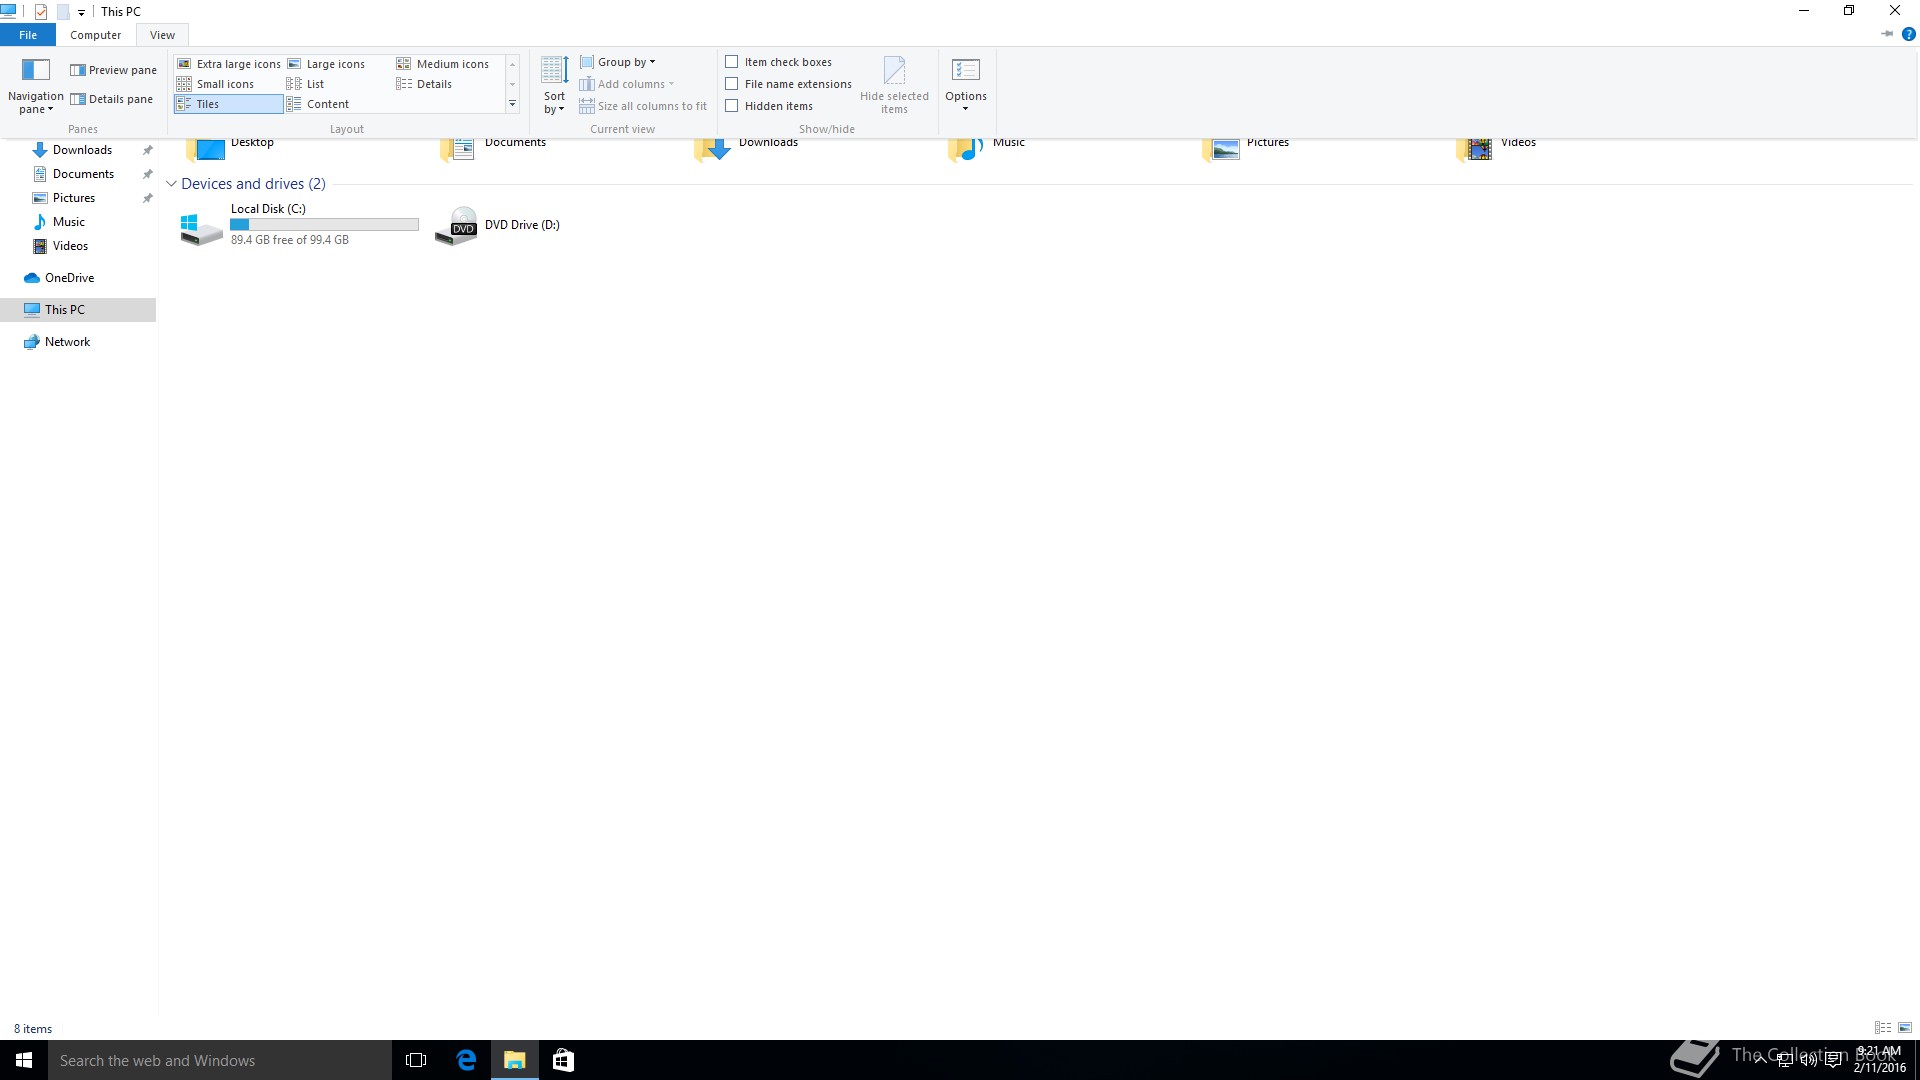1920x1080 pixels.
Task: Open the Group by dropdown
Action: tap(618, 62)
